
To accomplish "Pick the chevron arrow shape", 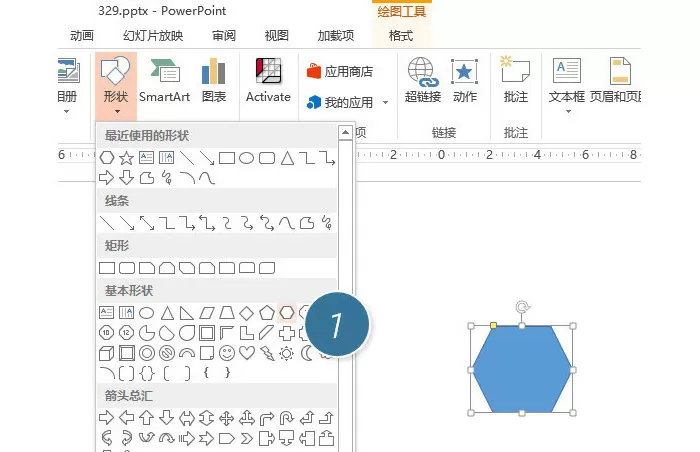I will tap(246, 439).
